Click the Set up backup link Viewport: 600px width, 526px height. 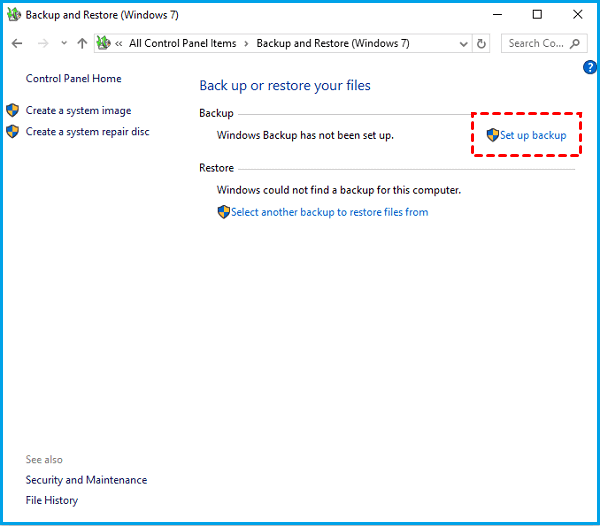point(533,135)
